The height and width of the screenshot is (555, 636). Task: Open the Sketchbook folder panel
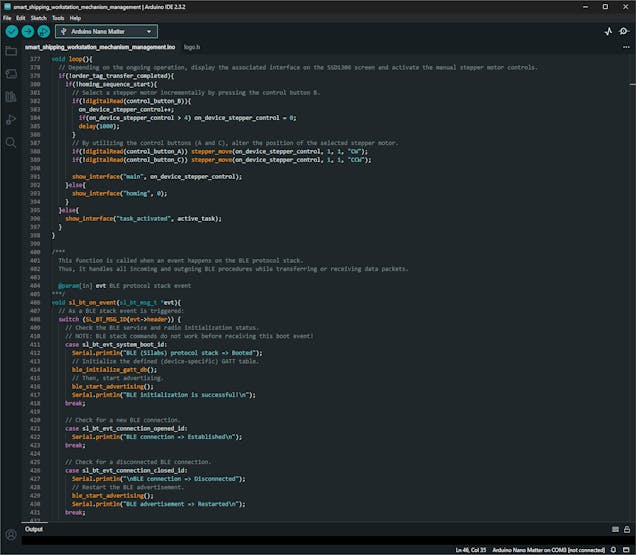point(11,51)
